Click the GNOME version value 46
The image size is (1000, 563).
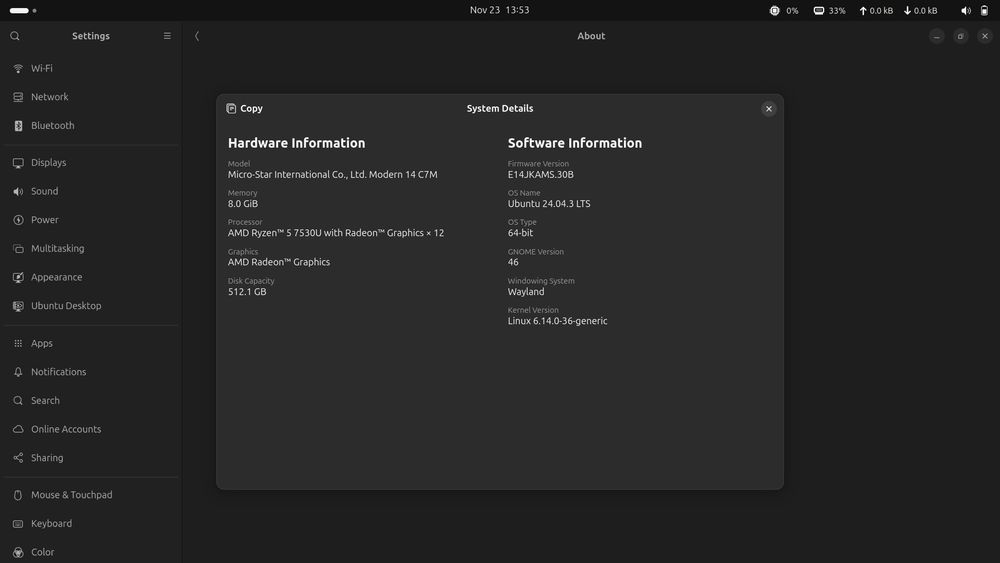click(513, 262)
